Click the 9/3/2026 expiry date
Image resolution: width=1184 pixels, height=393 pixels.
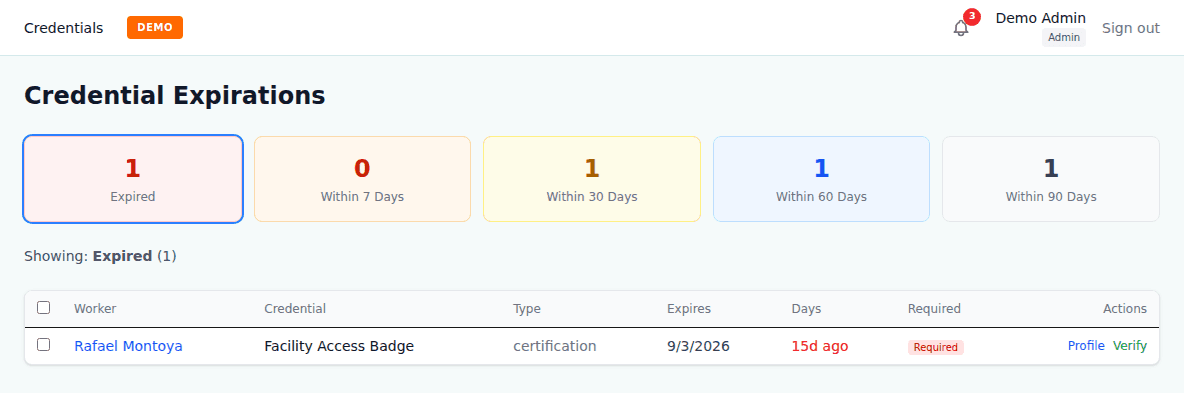click(x=698, y=346)
